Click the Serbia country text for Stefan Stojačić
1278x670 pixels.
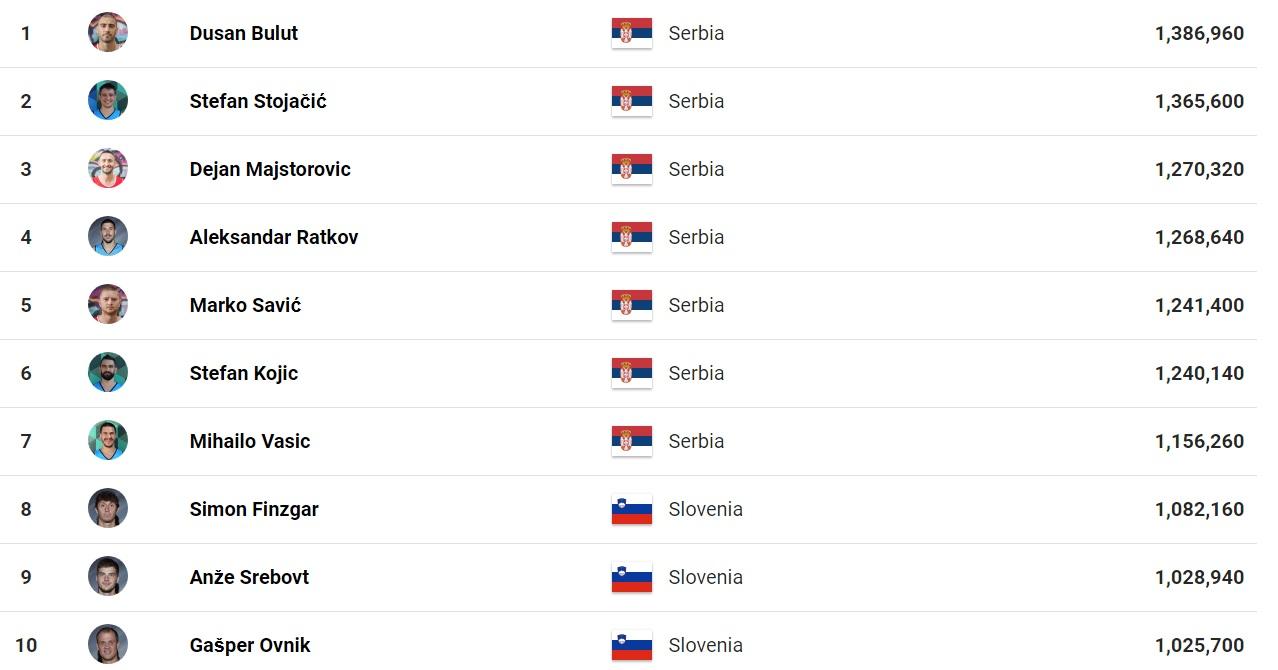tap(696, 101)
